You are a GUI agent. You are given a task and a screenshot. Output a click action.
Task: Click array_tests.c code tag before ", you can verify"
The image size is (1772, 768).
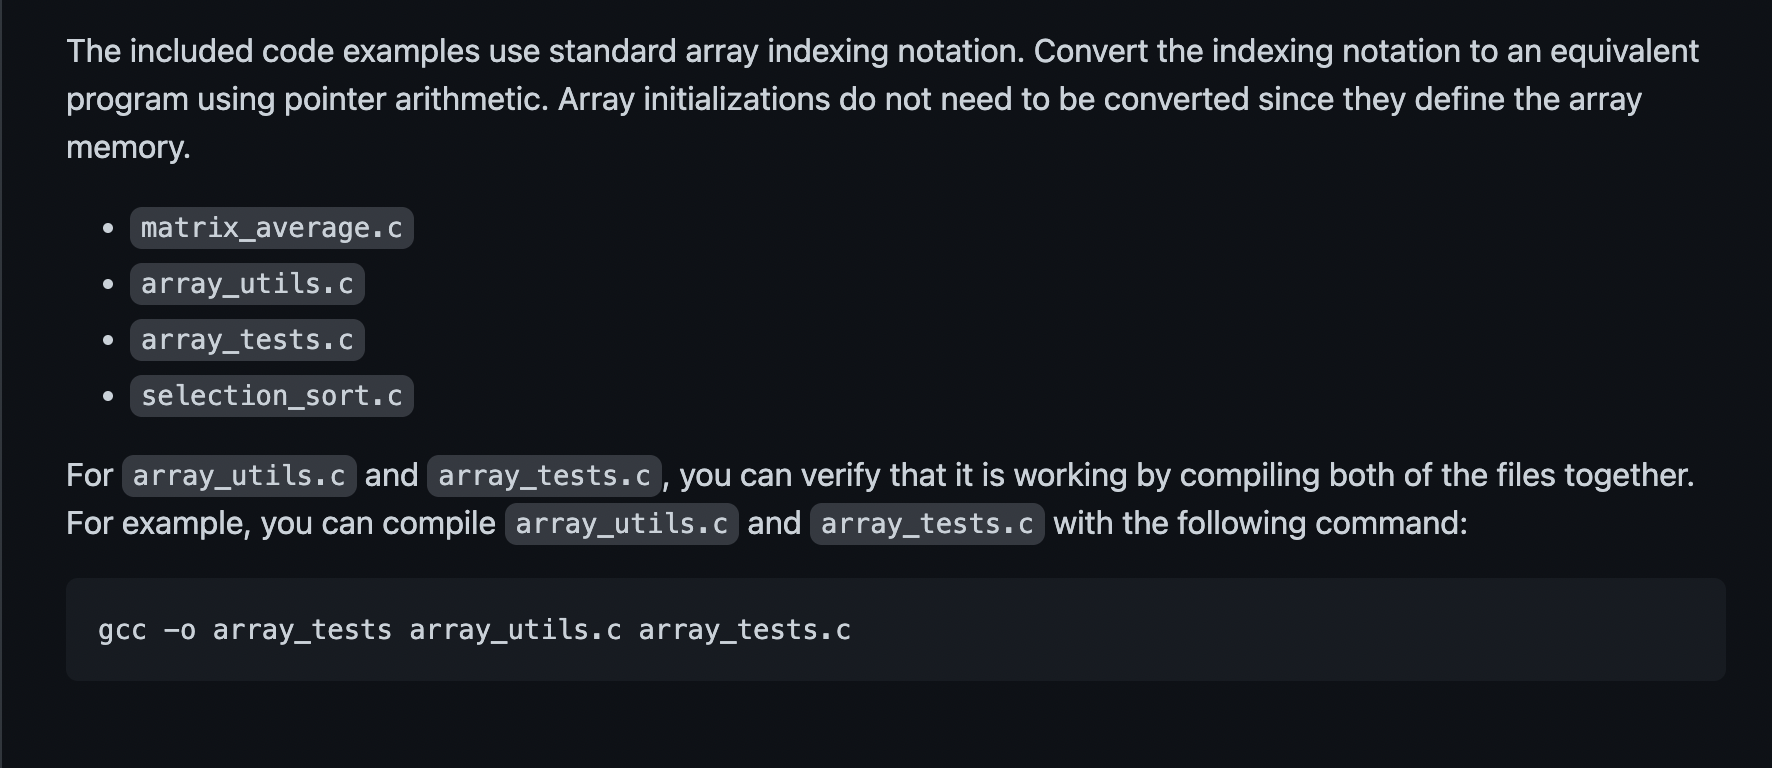[544, 476]
